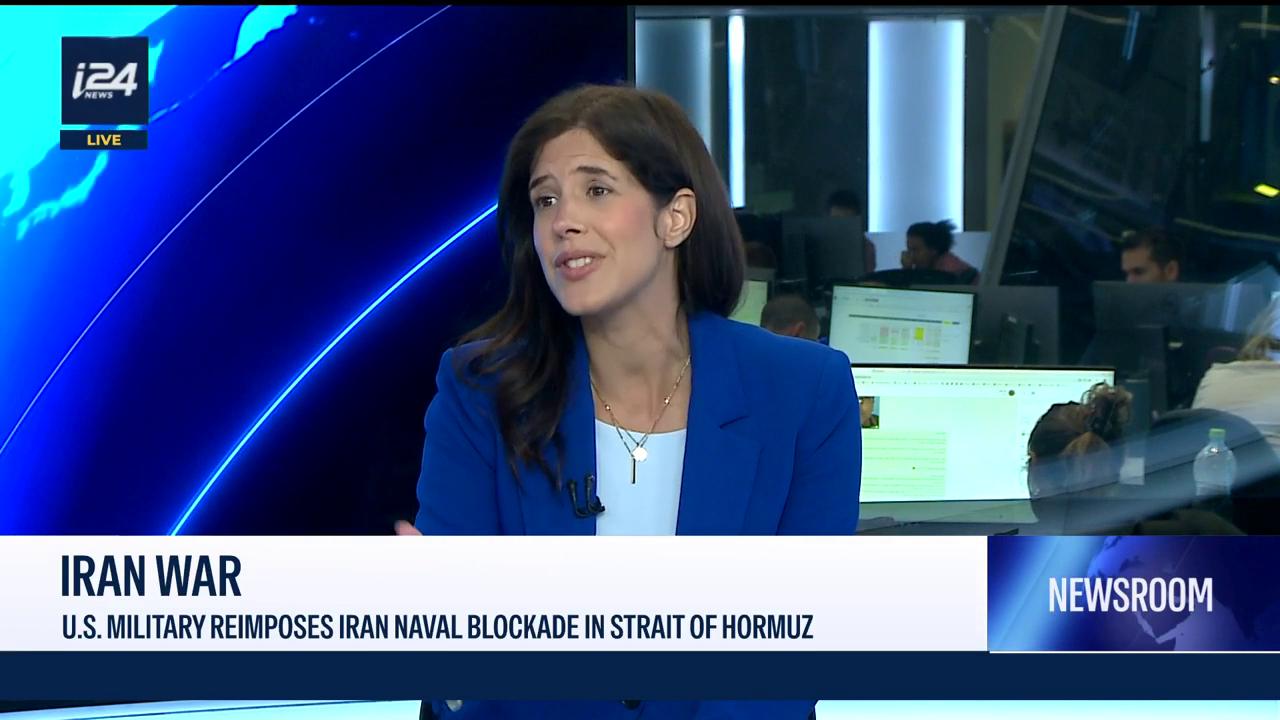Click the upper monitor with colored table

pyautogui.click(x=902, y=324)
